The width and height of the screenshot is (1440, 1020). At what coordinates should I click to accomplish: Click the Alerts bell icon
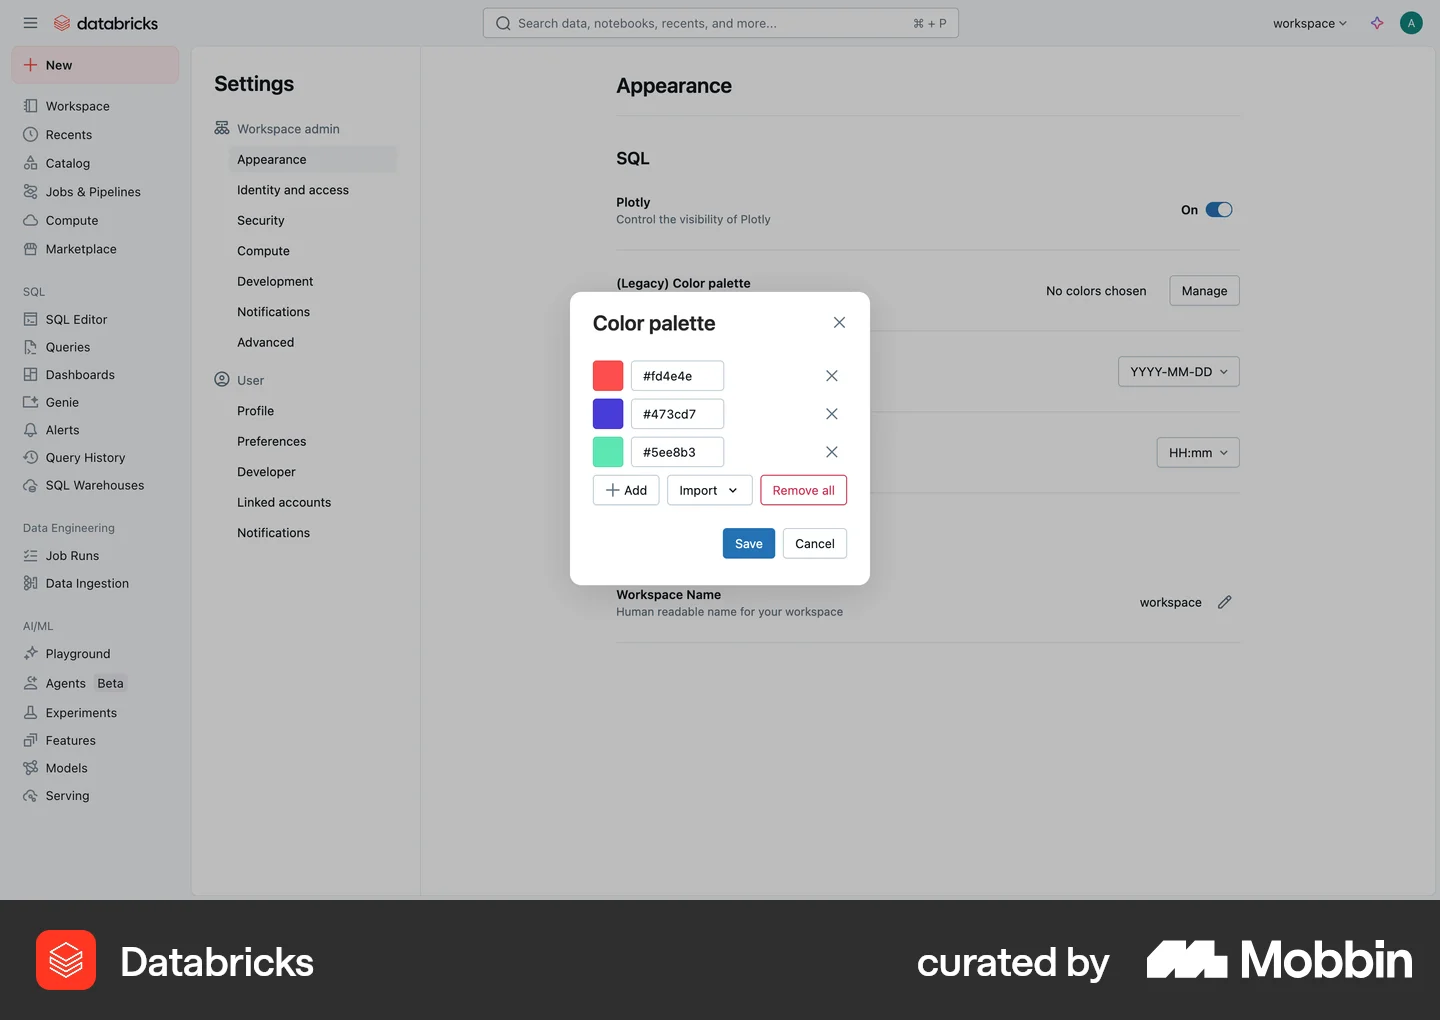30,430
